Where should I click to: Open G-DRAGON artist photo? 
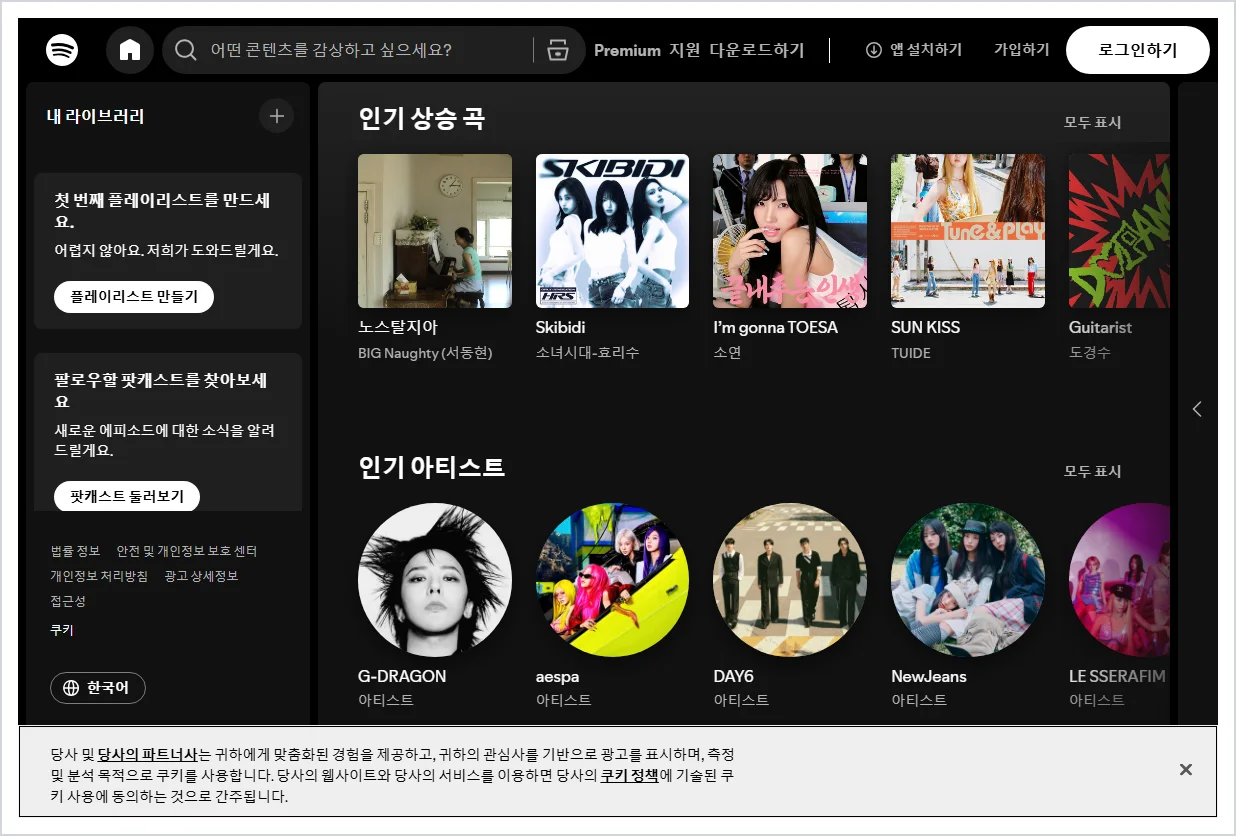point(435,580)
